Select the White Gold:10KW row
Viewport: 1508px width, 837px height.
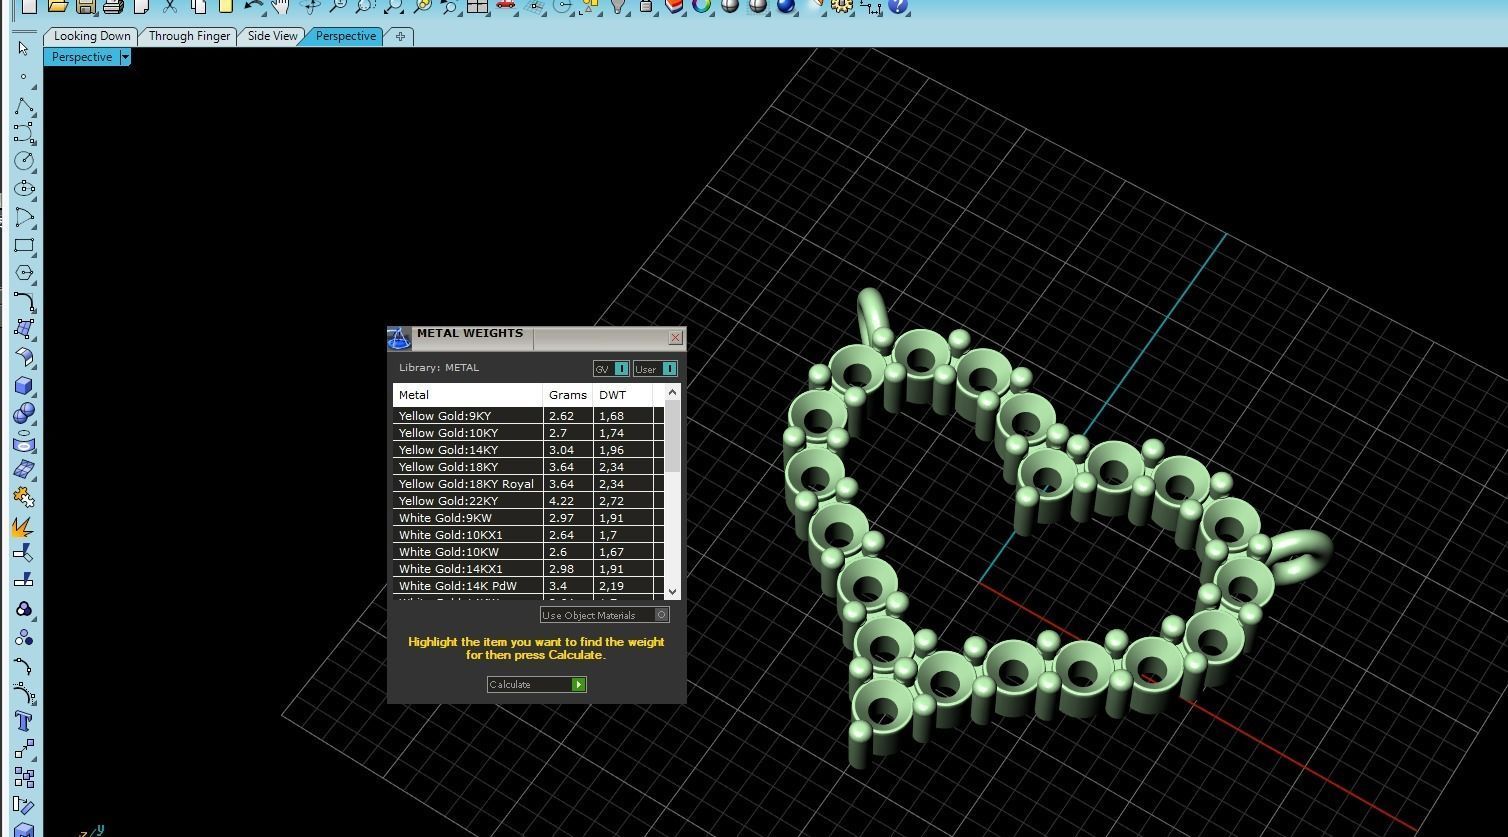pyautogui.click(x=528, y=552)
